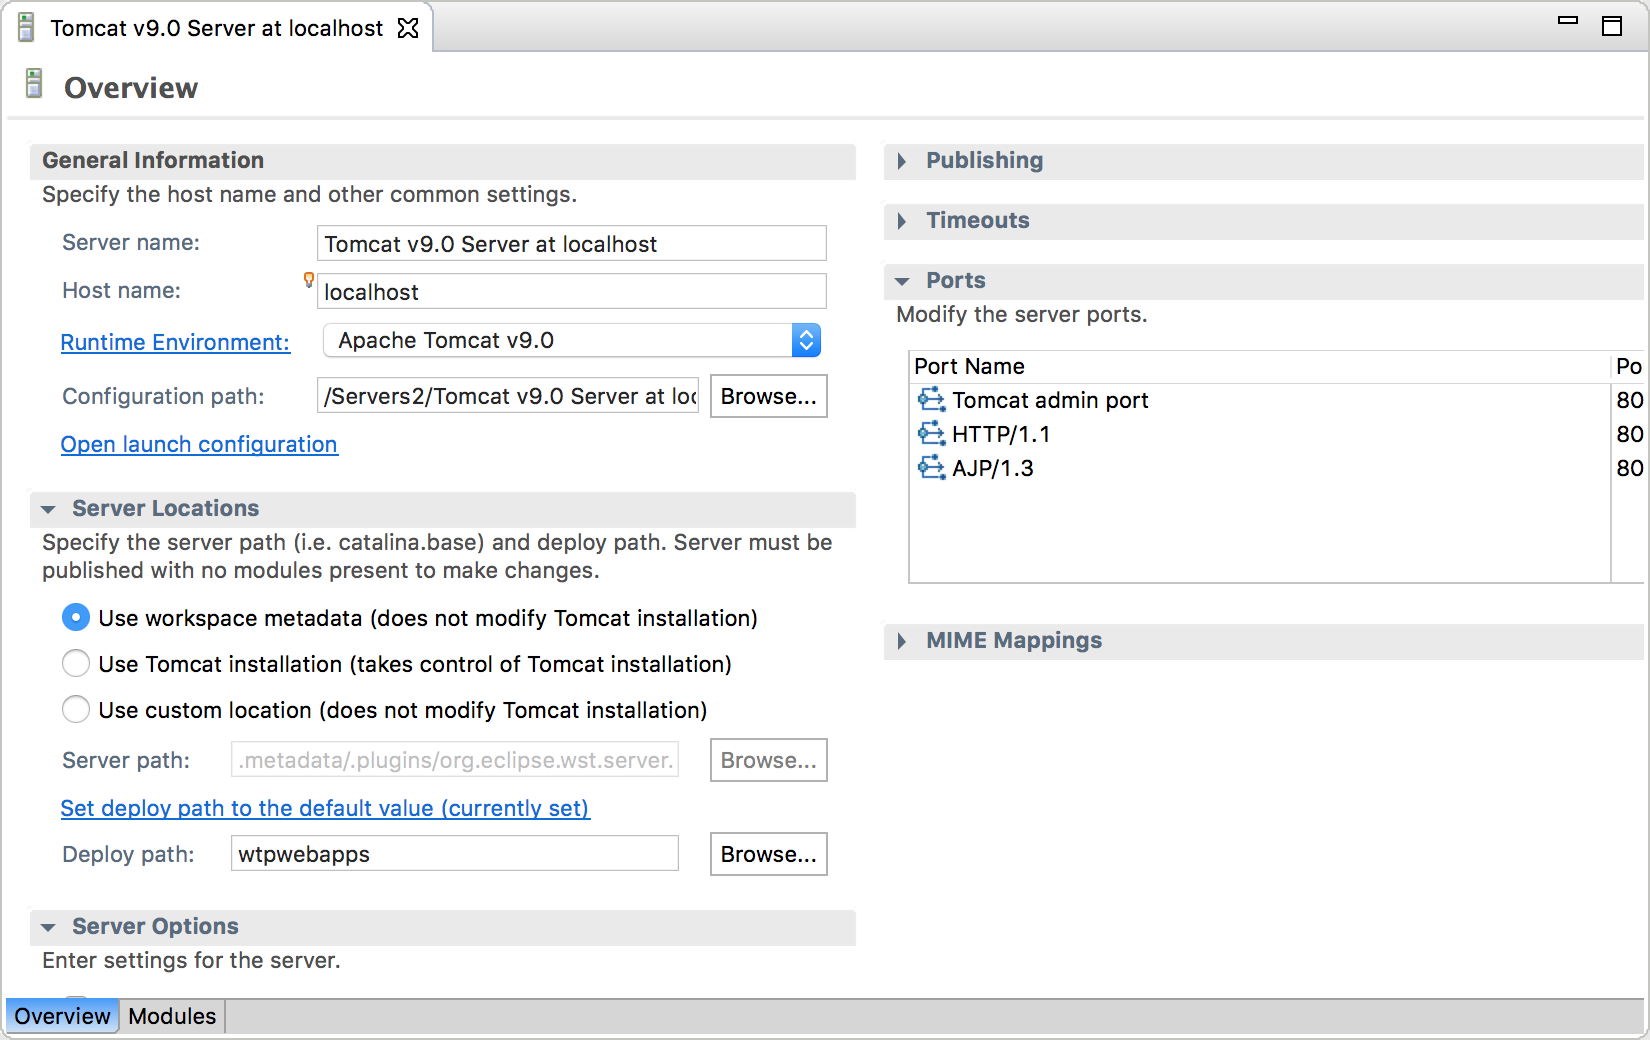Click Open launch configuration link
Image resolution: width=1650 pixels, height=1040 pixels.
pyautogui.click(x=199, y=444)
